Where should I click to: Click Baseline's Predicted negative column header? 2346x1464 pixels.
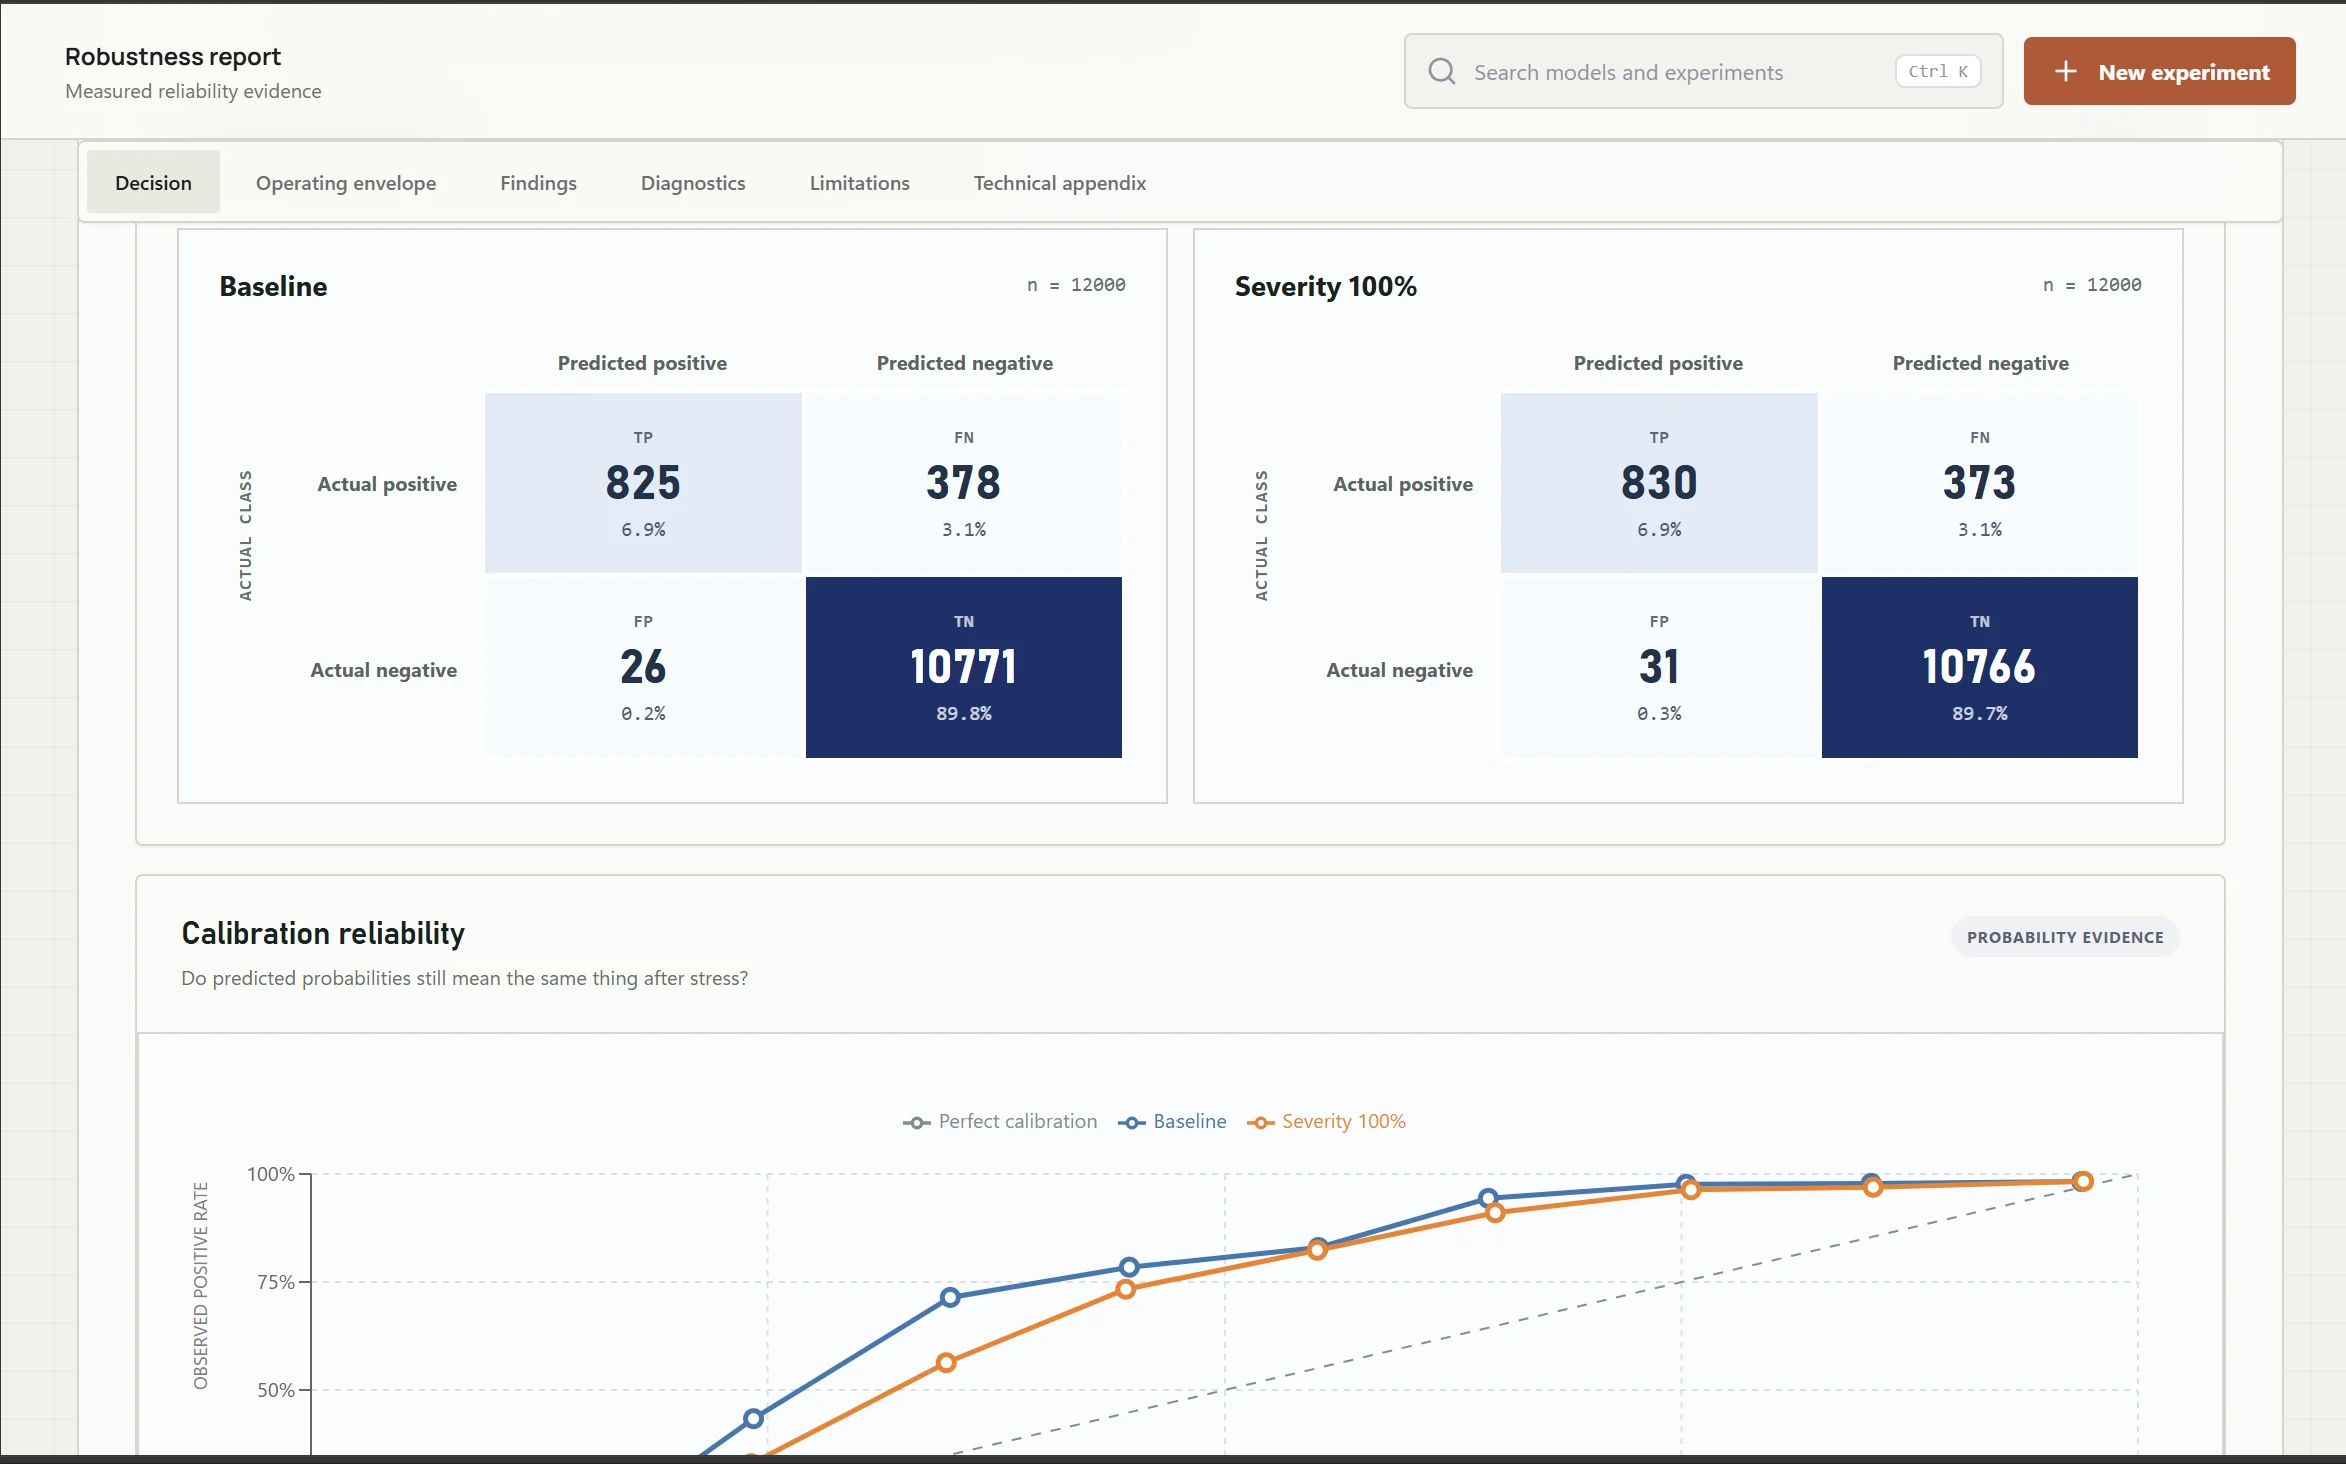tap(965, 363)
